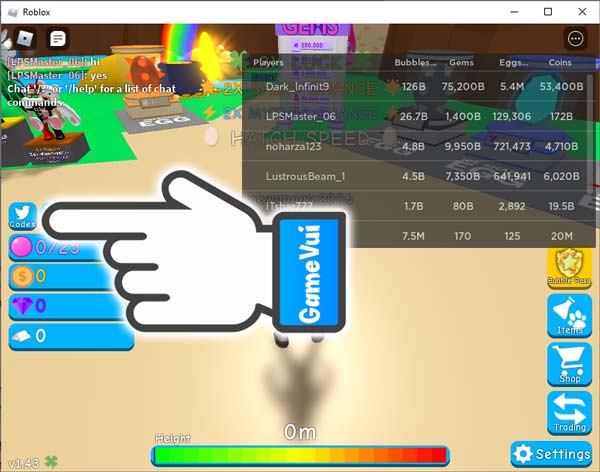Image resolution: width=600 pixels, height=472 pixels.
Task: Select LustrousBeam_1 leaderboard entry
Action: 305,177
